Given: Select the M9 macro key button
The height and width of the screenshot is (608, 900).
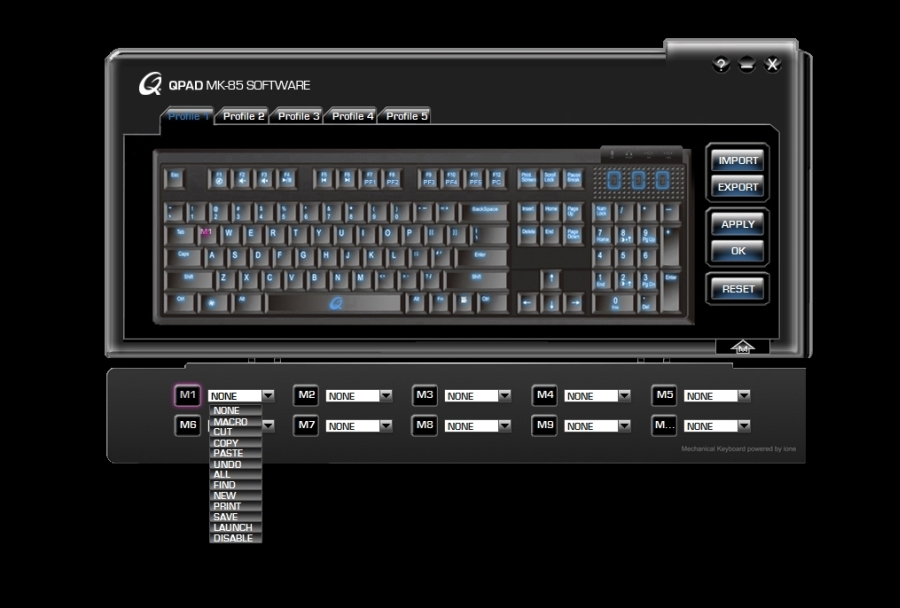Looking at the screenshot, I should (x=544, y=425).
